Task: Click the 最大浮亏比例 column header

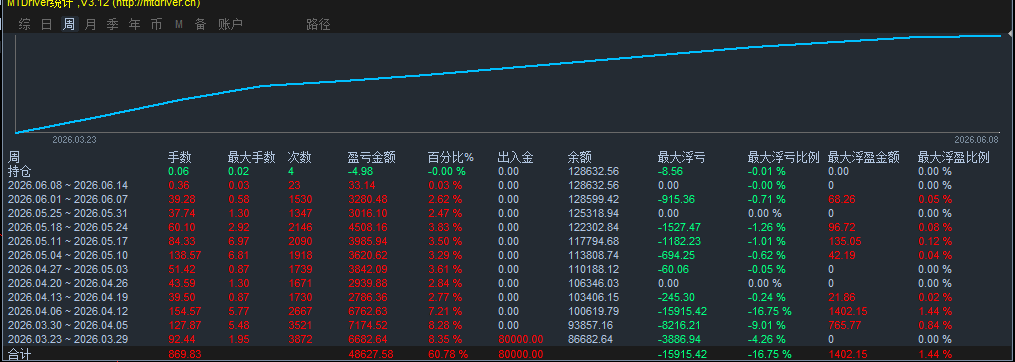Action: (783, 157)
